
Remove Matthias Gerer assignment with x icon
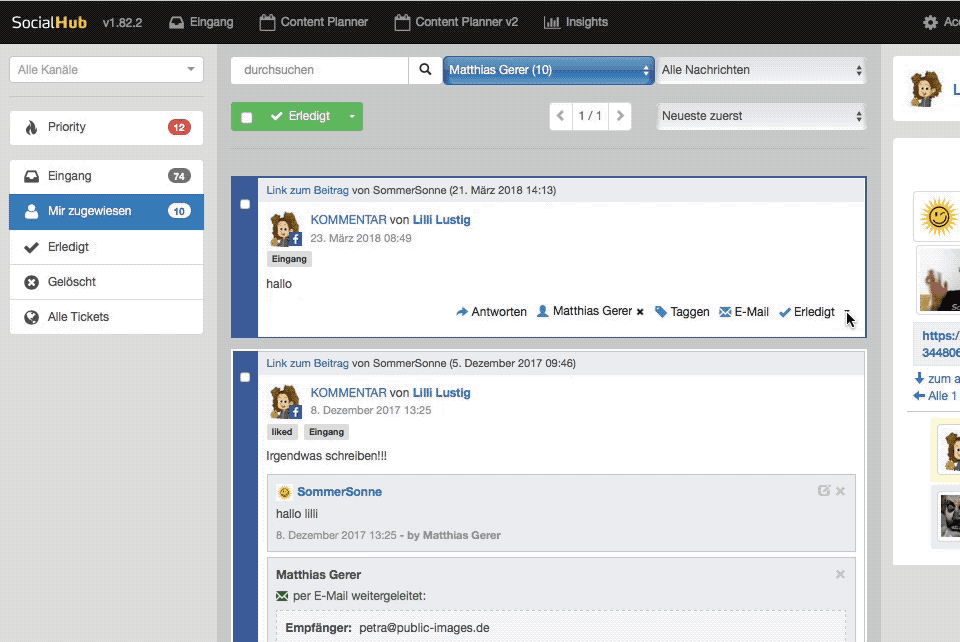[x=640, y=312]
